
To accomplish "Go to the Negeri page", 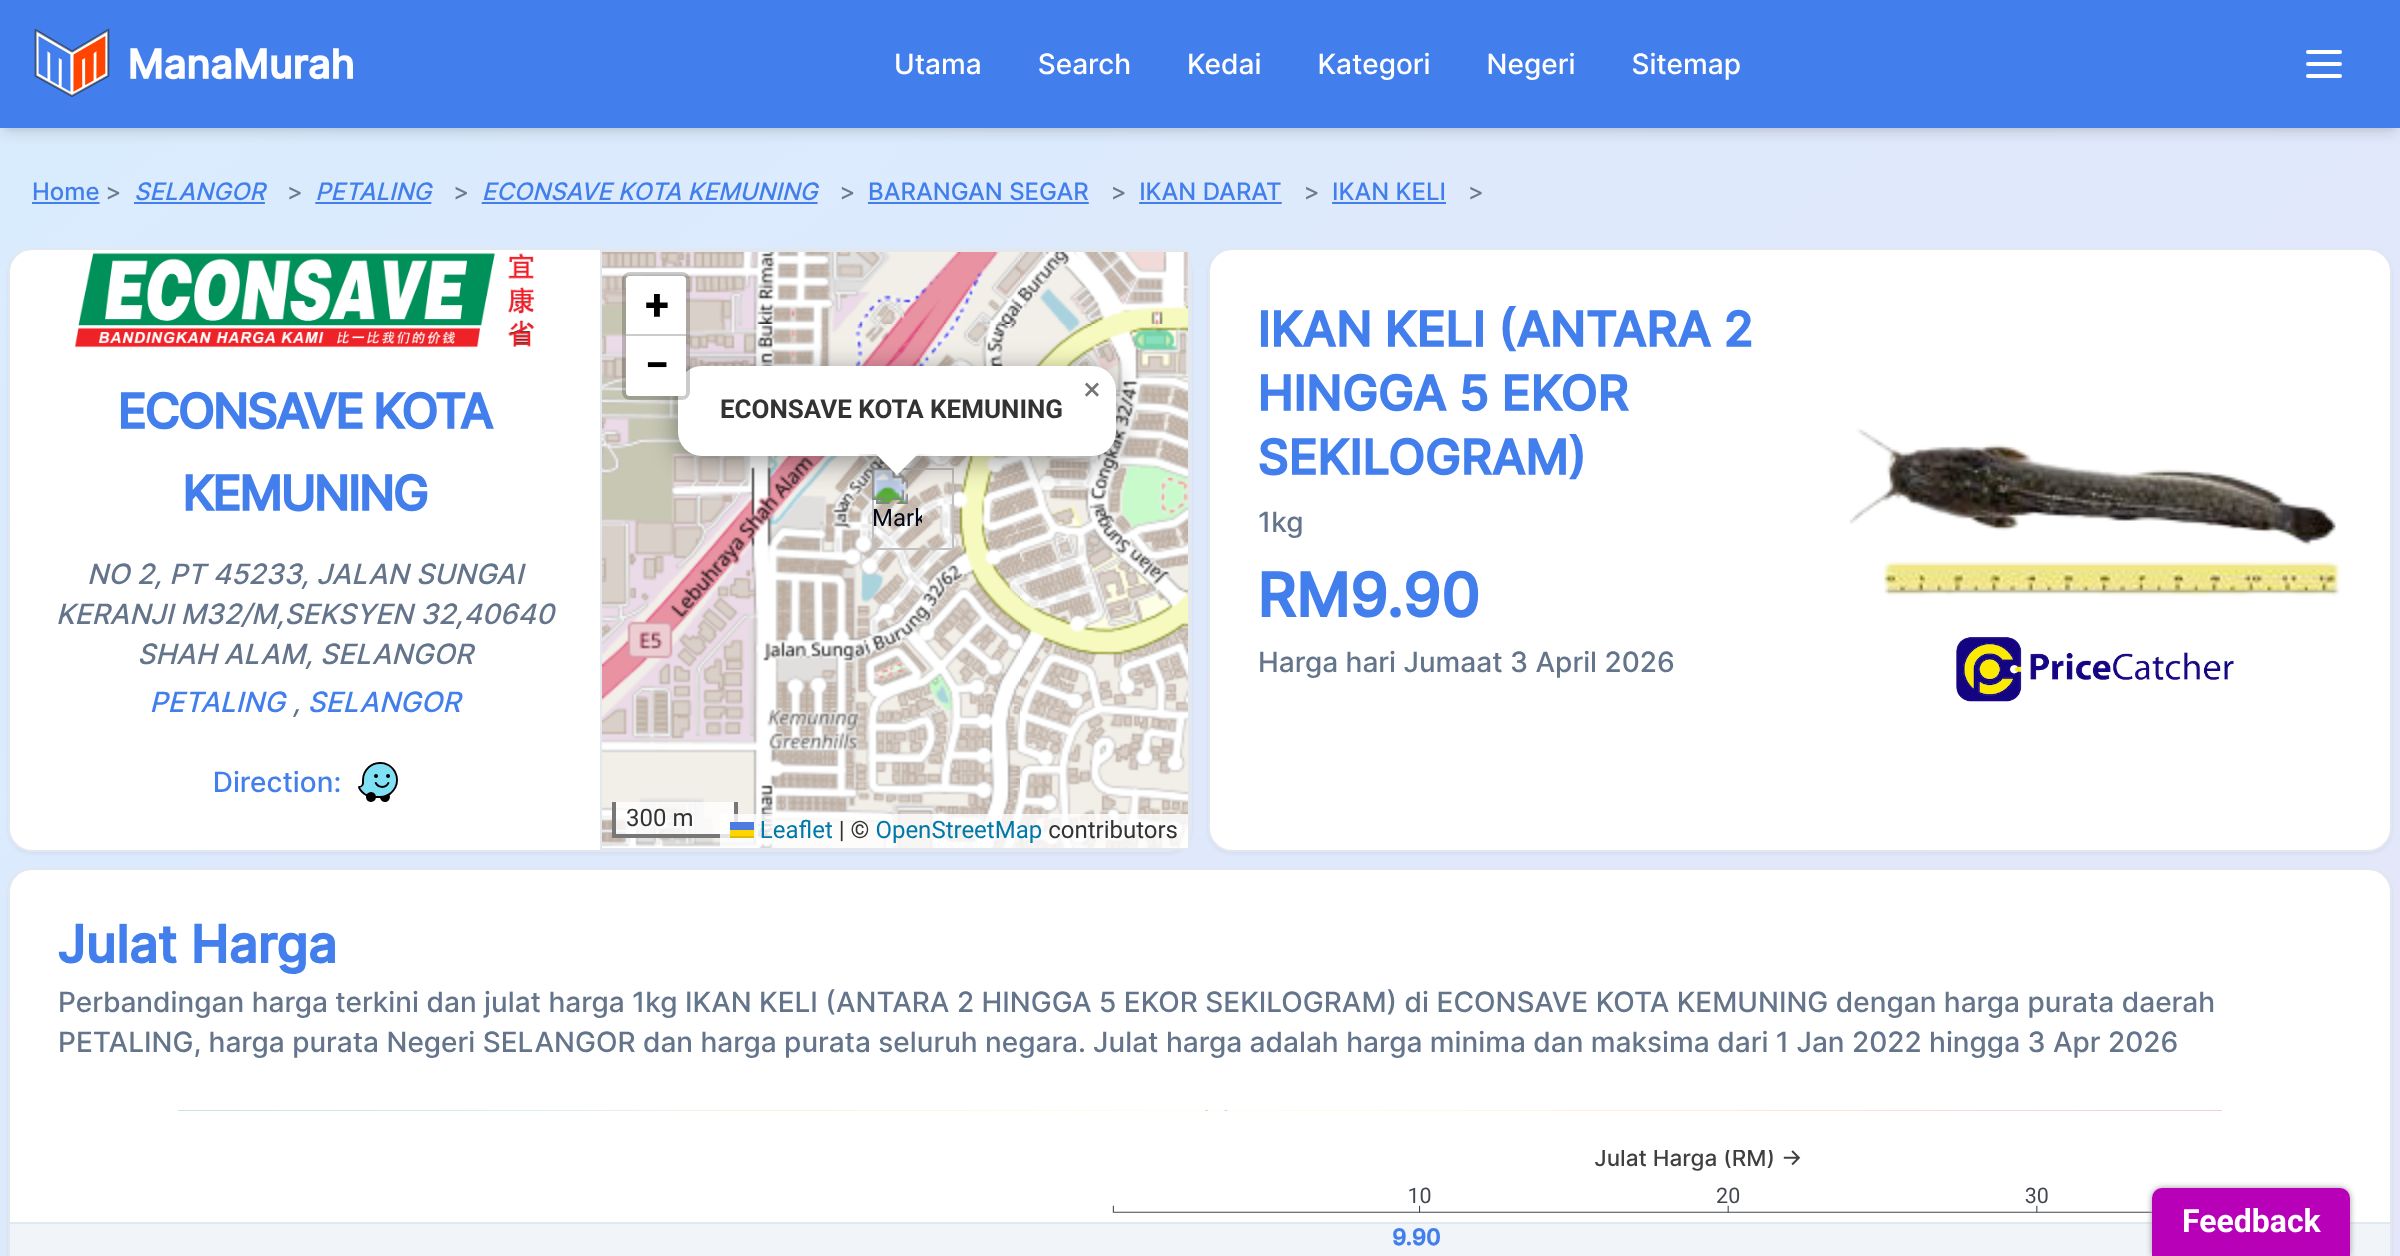I will [x=1530, y=64].
